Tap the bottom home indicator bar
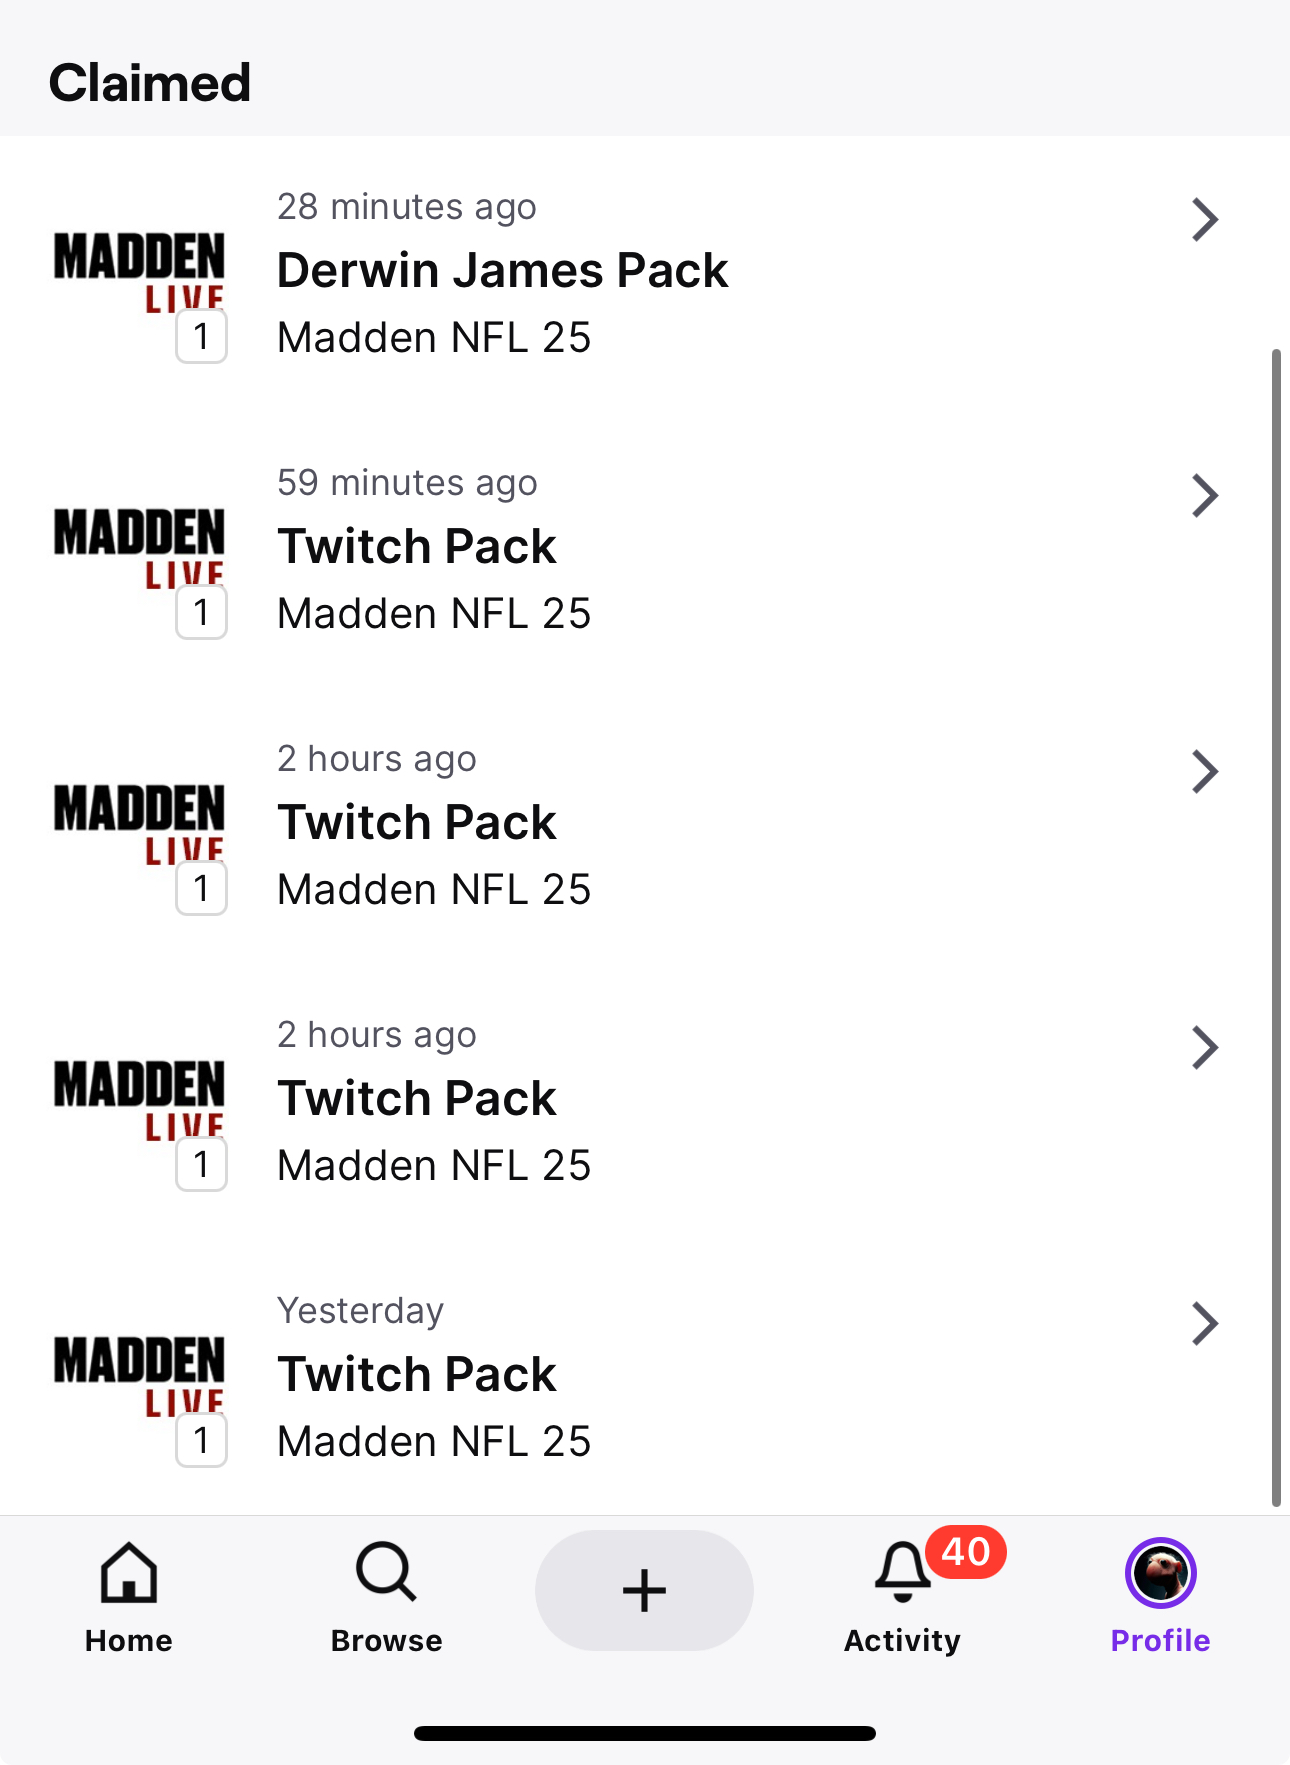 (x=645, y=1733)
